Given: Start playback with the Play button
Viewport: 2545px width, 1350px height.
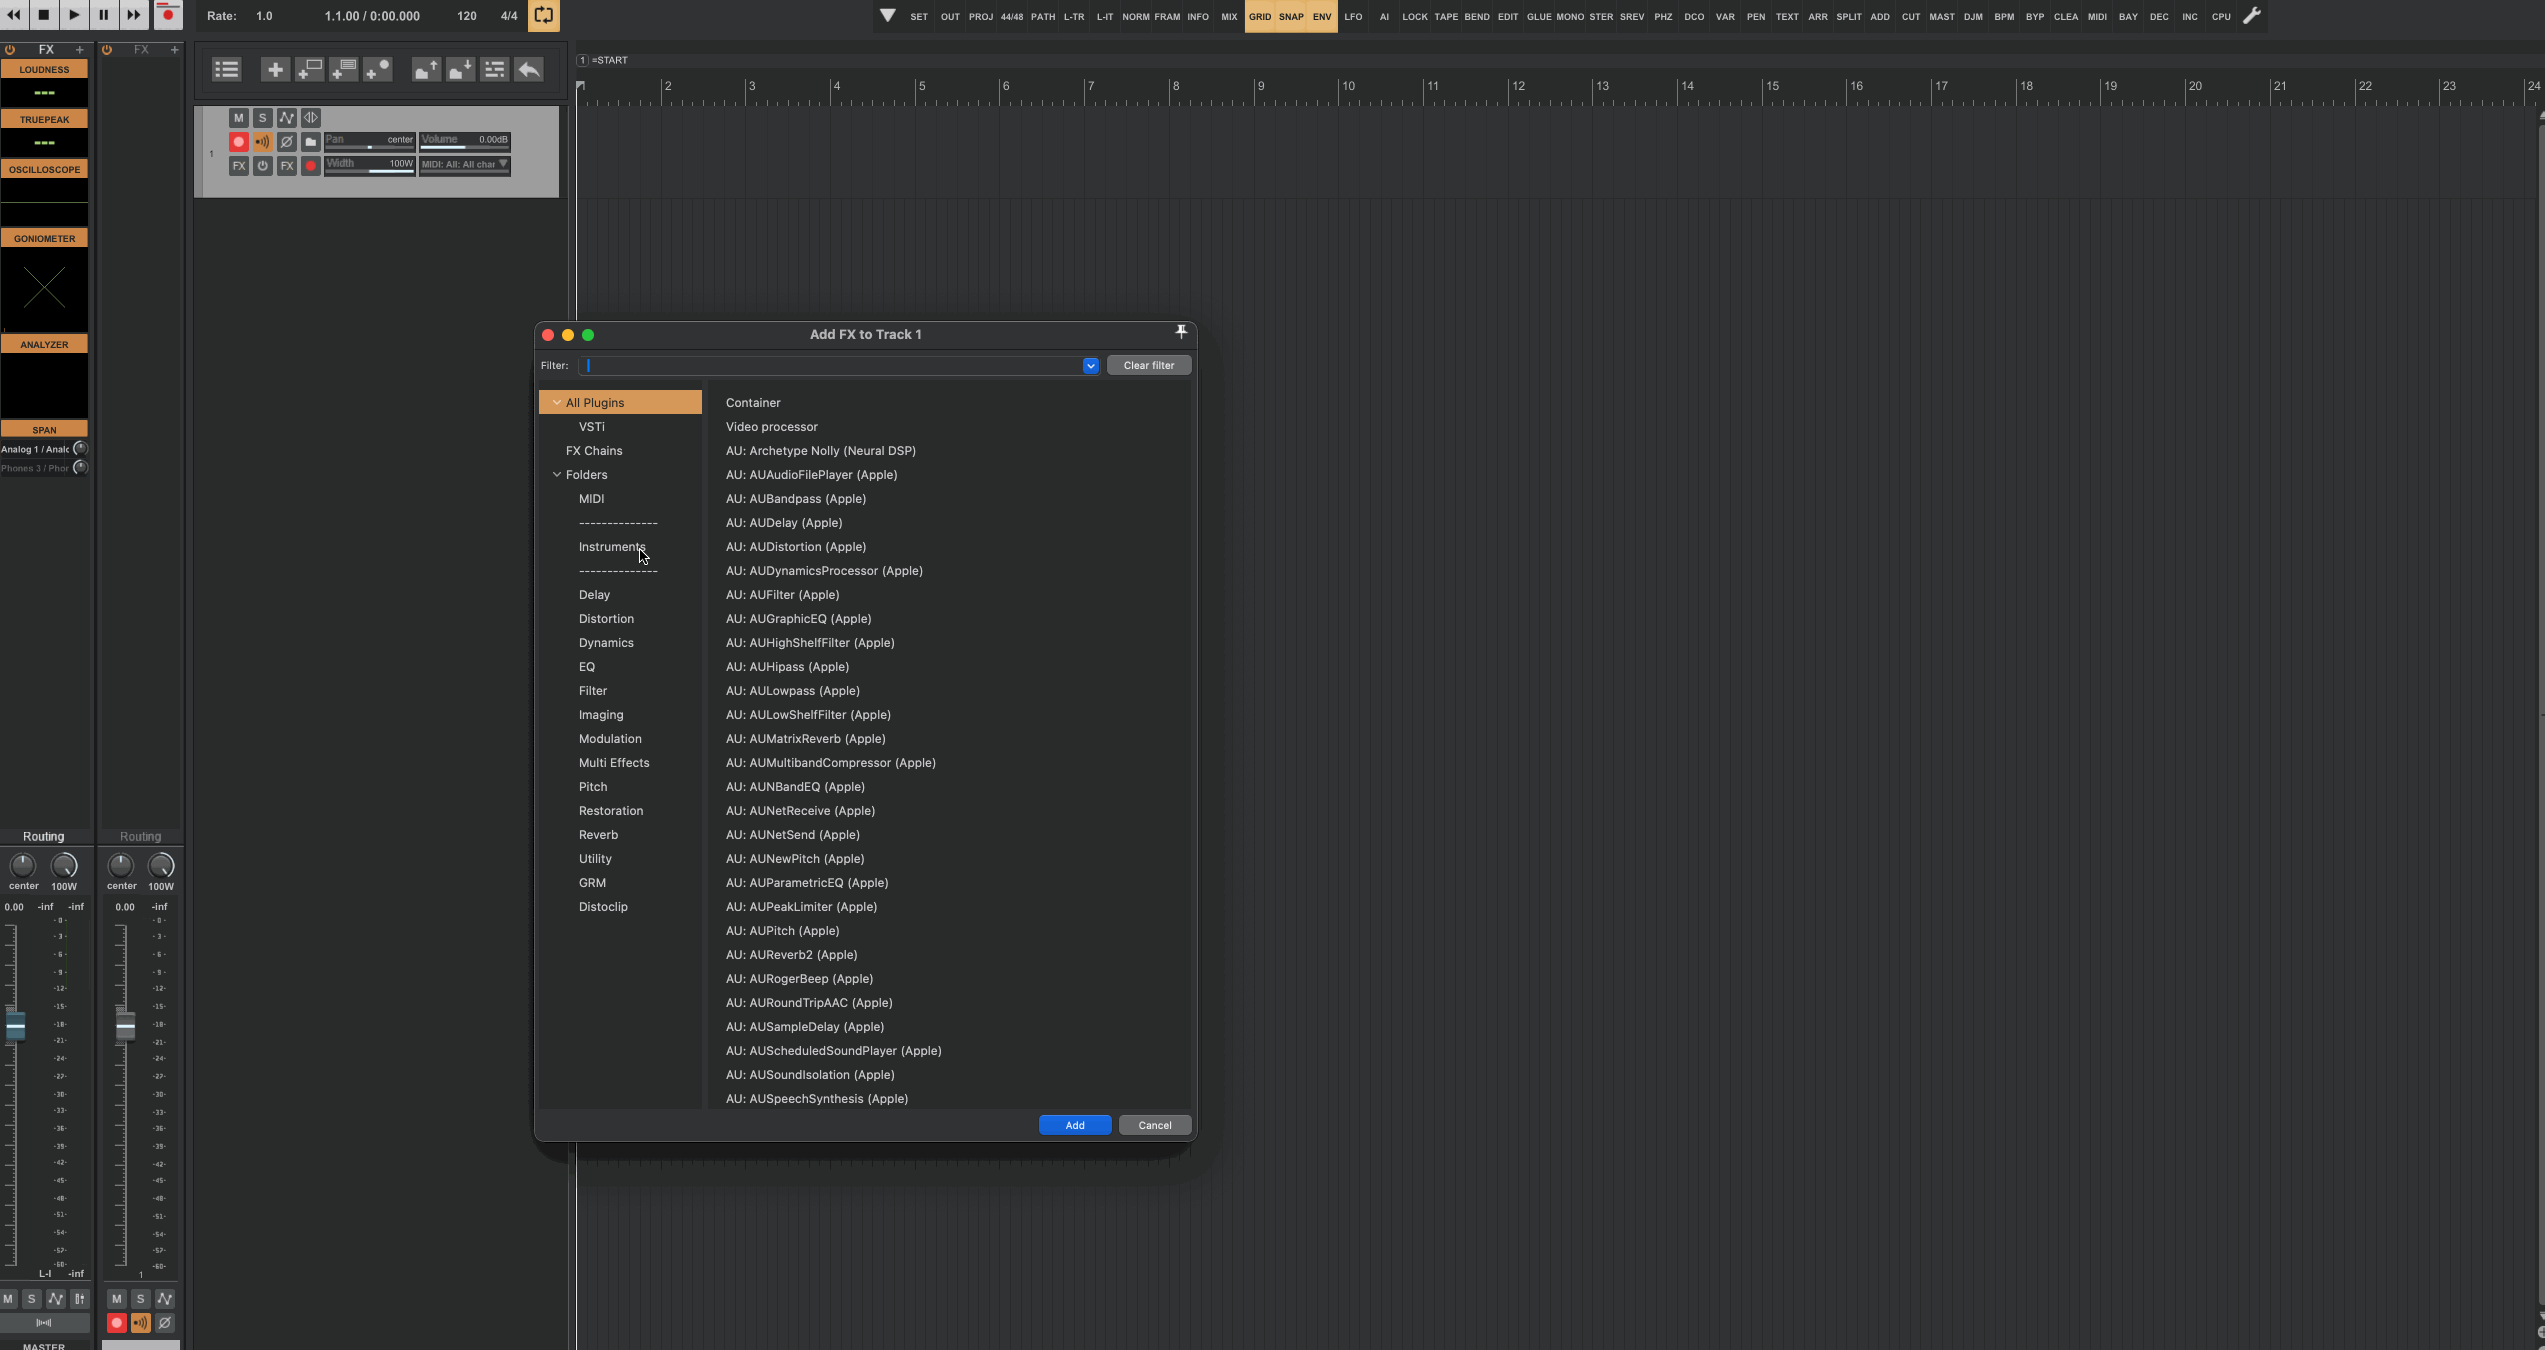Looking at the screenshot, I should pos(74,15).
